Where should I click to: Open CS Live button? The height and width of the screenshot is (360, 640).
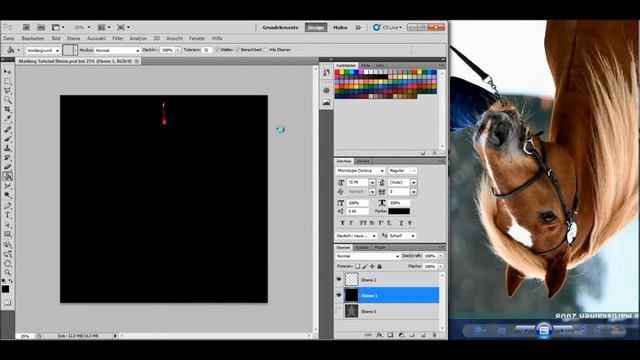[x=387, y=27]
